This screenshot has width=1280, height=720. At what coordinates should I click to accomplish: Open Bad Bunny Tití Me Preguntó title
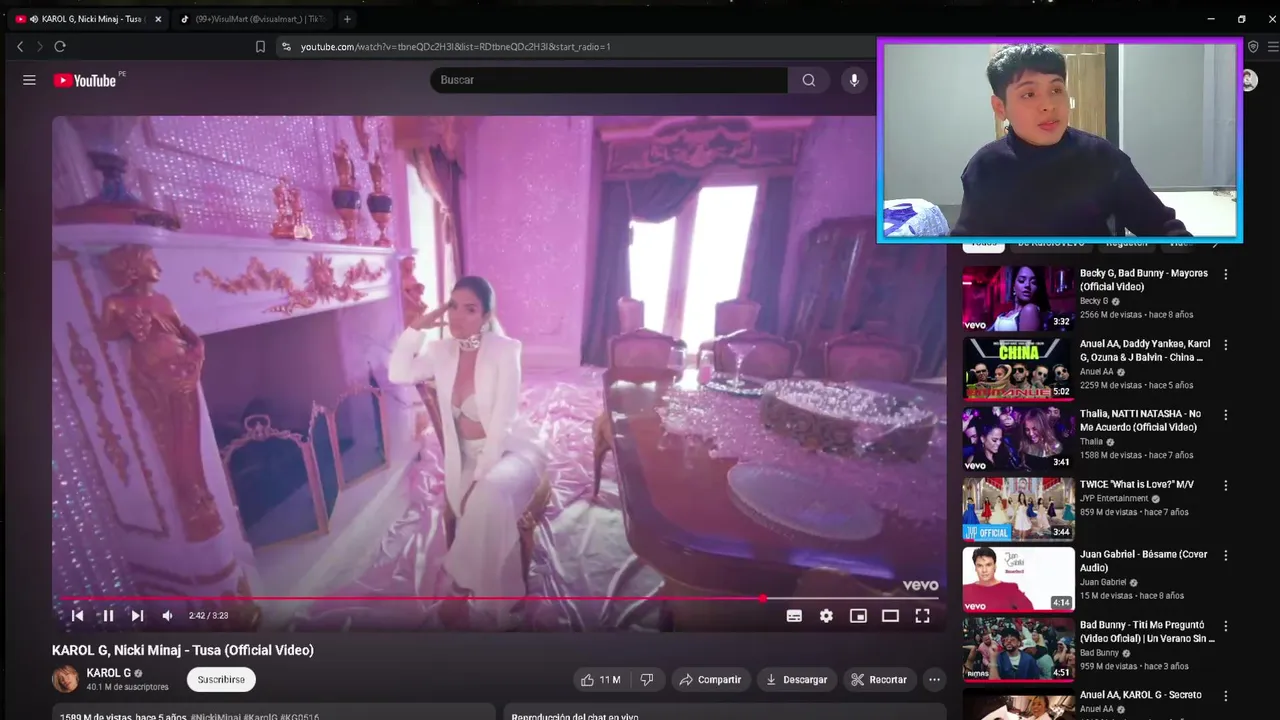point(1147,631)
